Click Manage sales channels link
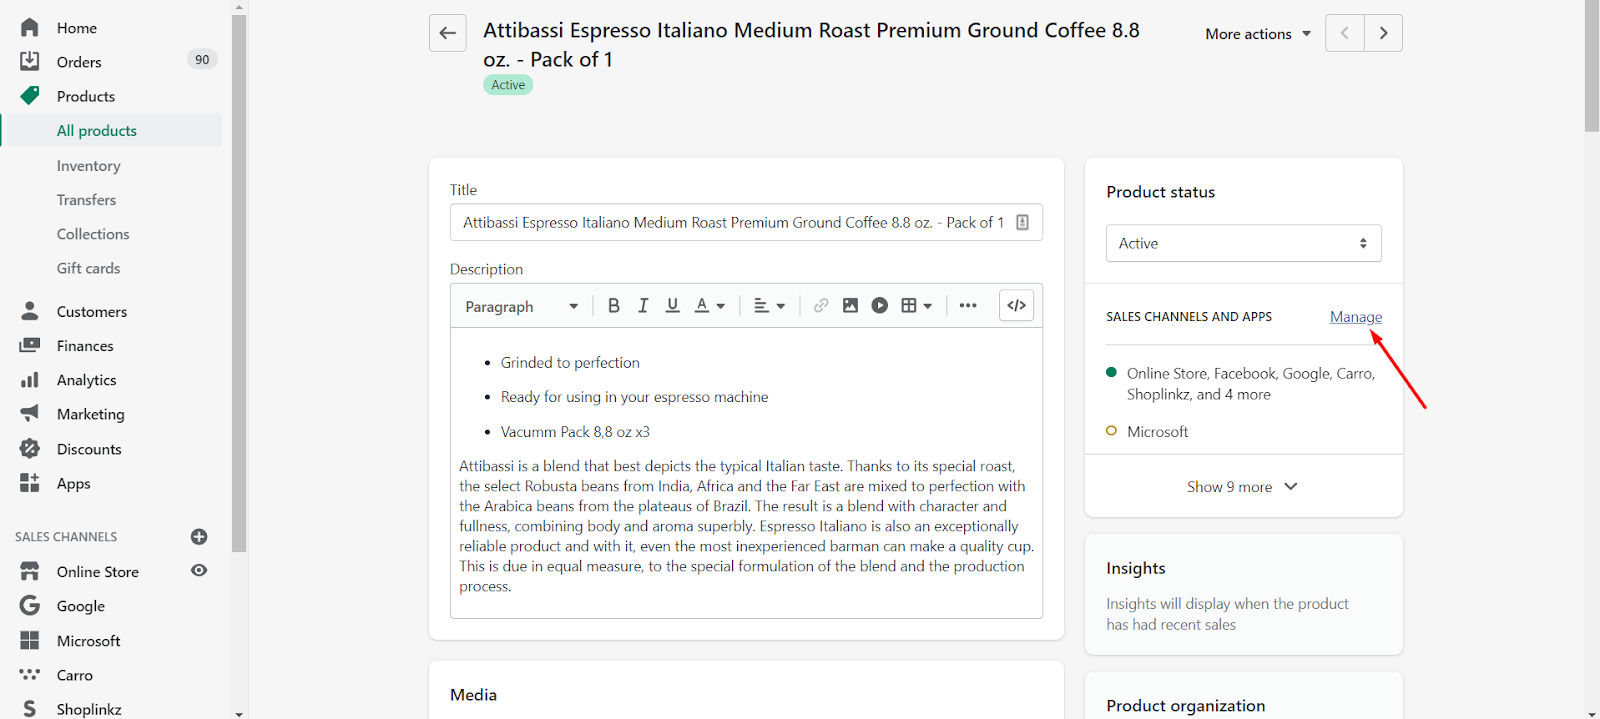Screen dimensions: 1600x719 coord(1356,317)
